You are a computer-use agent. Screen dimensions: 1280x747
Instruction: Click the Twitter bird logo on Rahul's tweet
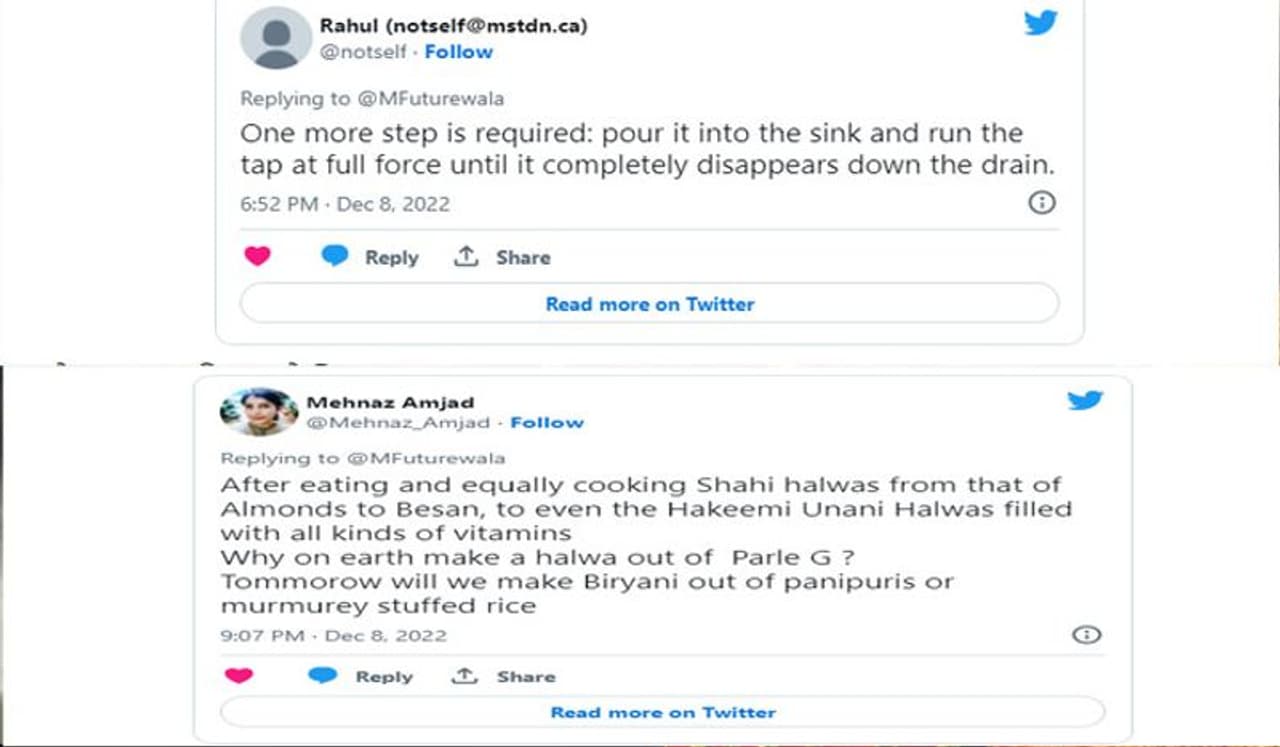click(x=1041, y=23)
